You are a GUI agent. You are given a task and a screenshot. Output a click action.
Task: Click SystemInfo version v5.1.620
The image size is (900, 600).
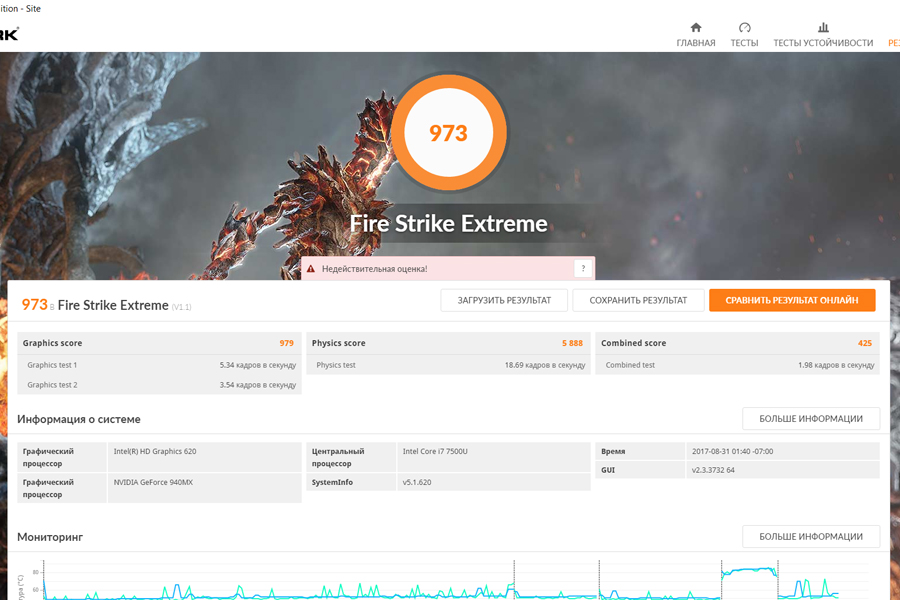pyautogui.click(x=417, y=482)
